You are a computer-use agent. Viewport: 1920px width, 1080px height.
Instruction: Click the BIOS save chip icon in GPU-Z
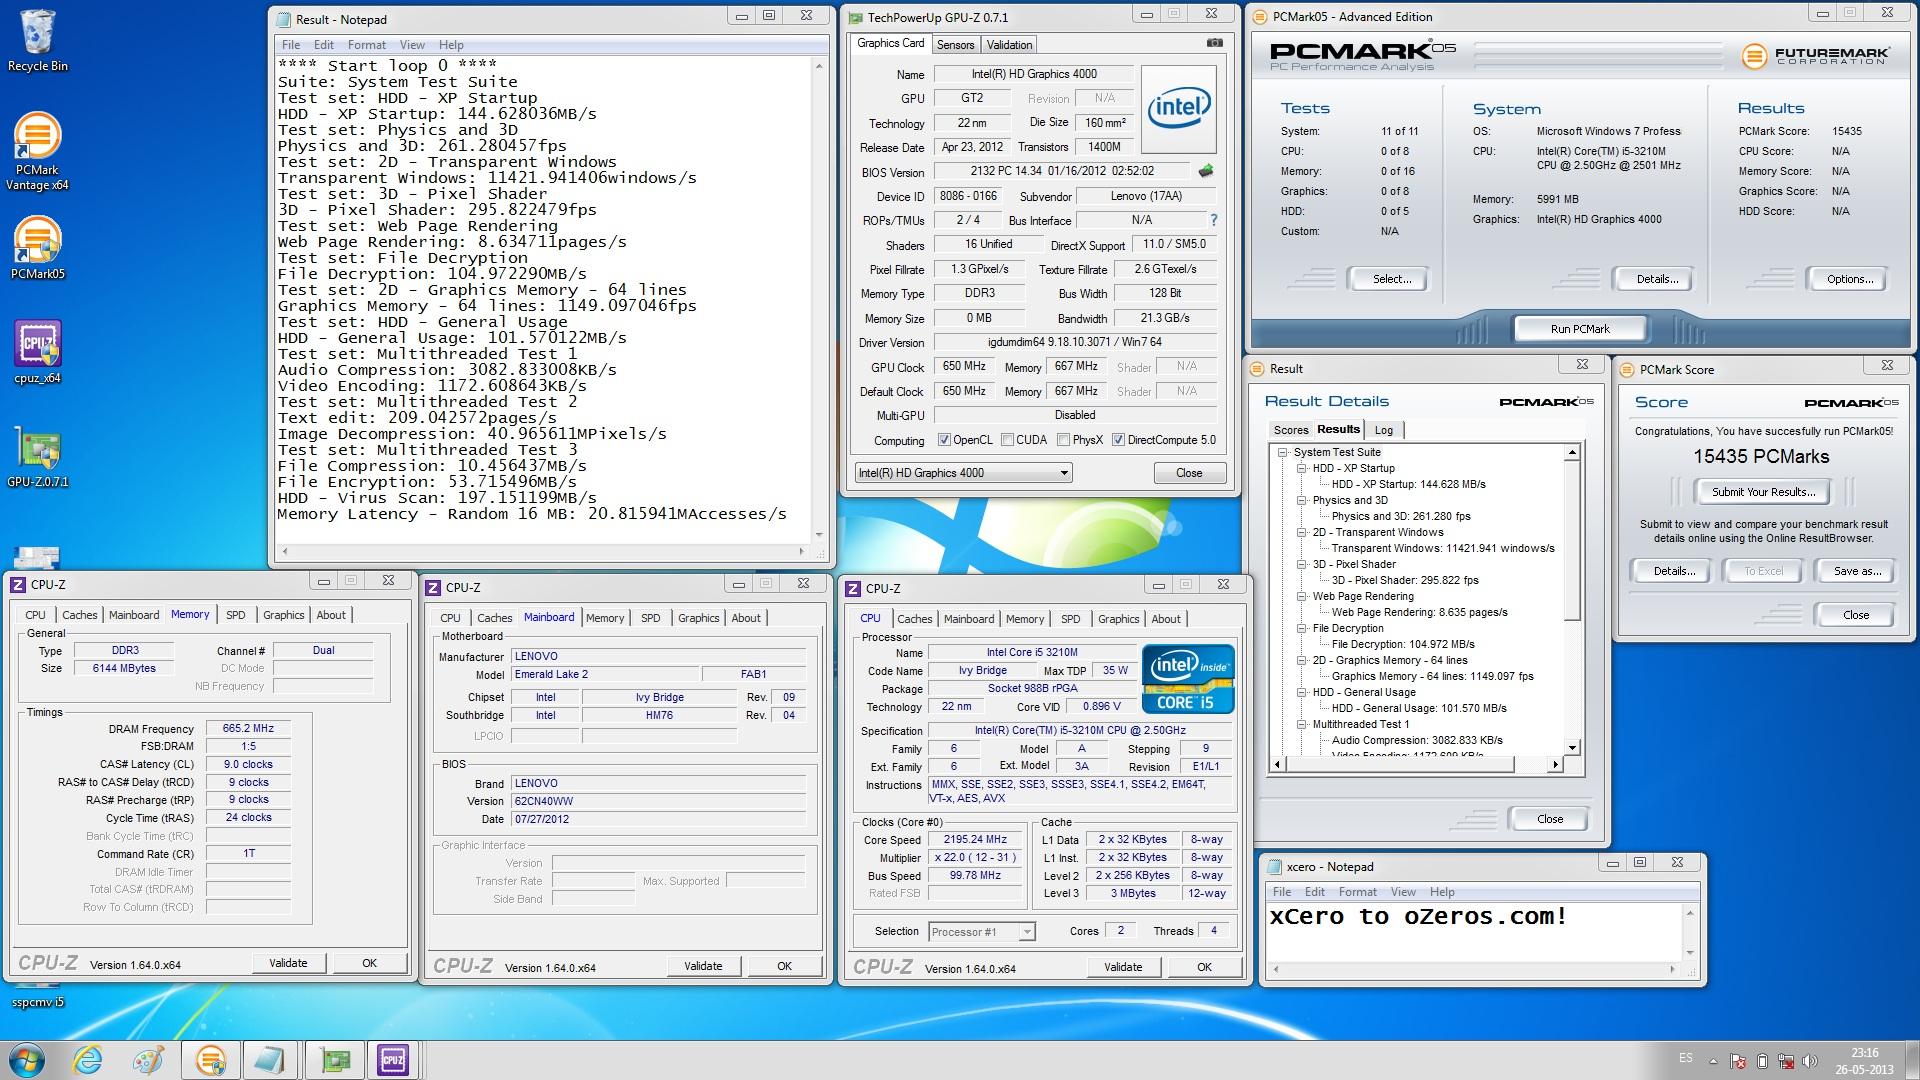1206,171
